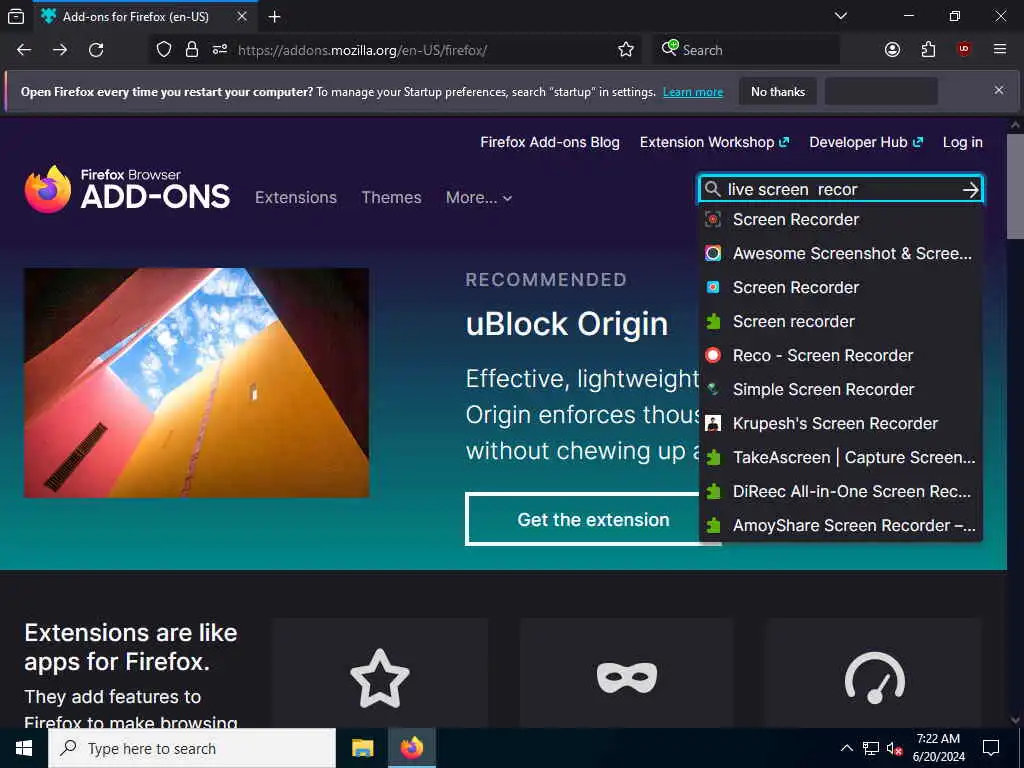Click the uBlock Origin heading

(567, 324)
